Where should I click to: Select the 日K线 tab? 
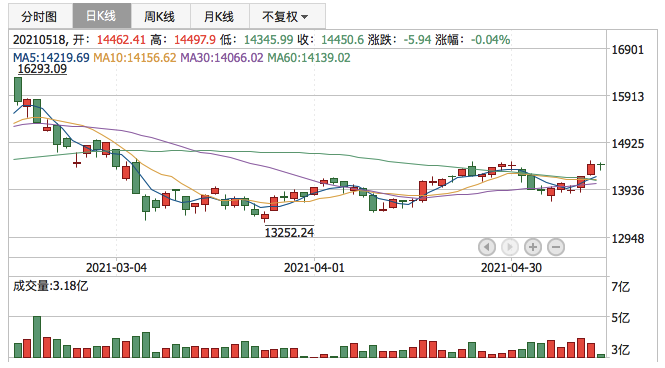click(x=102, y=17)
